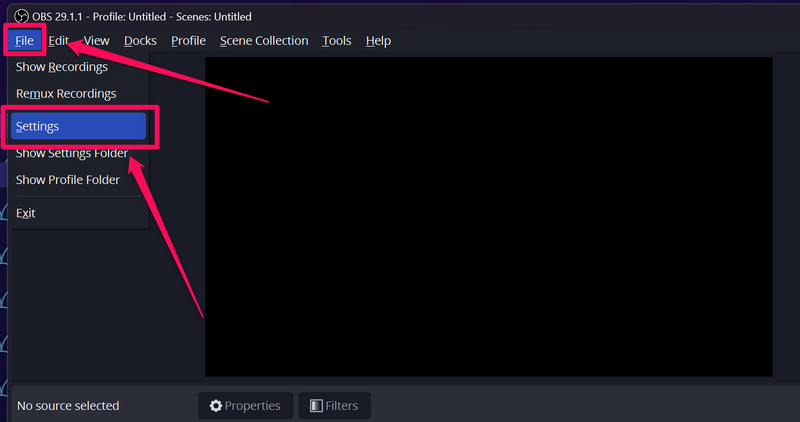Open the View menu

pos(96,41)
